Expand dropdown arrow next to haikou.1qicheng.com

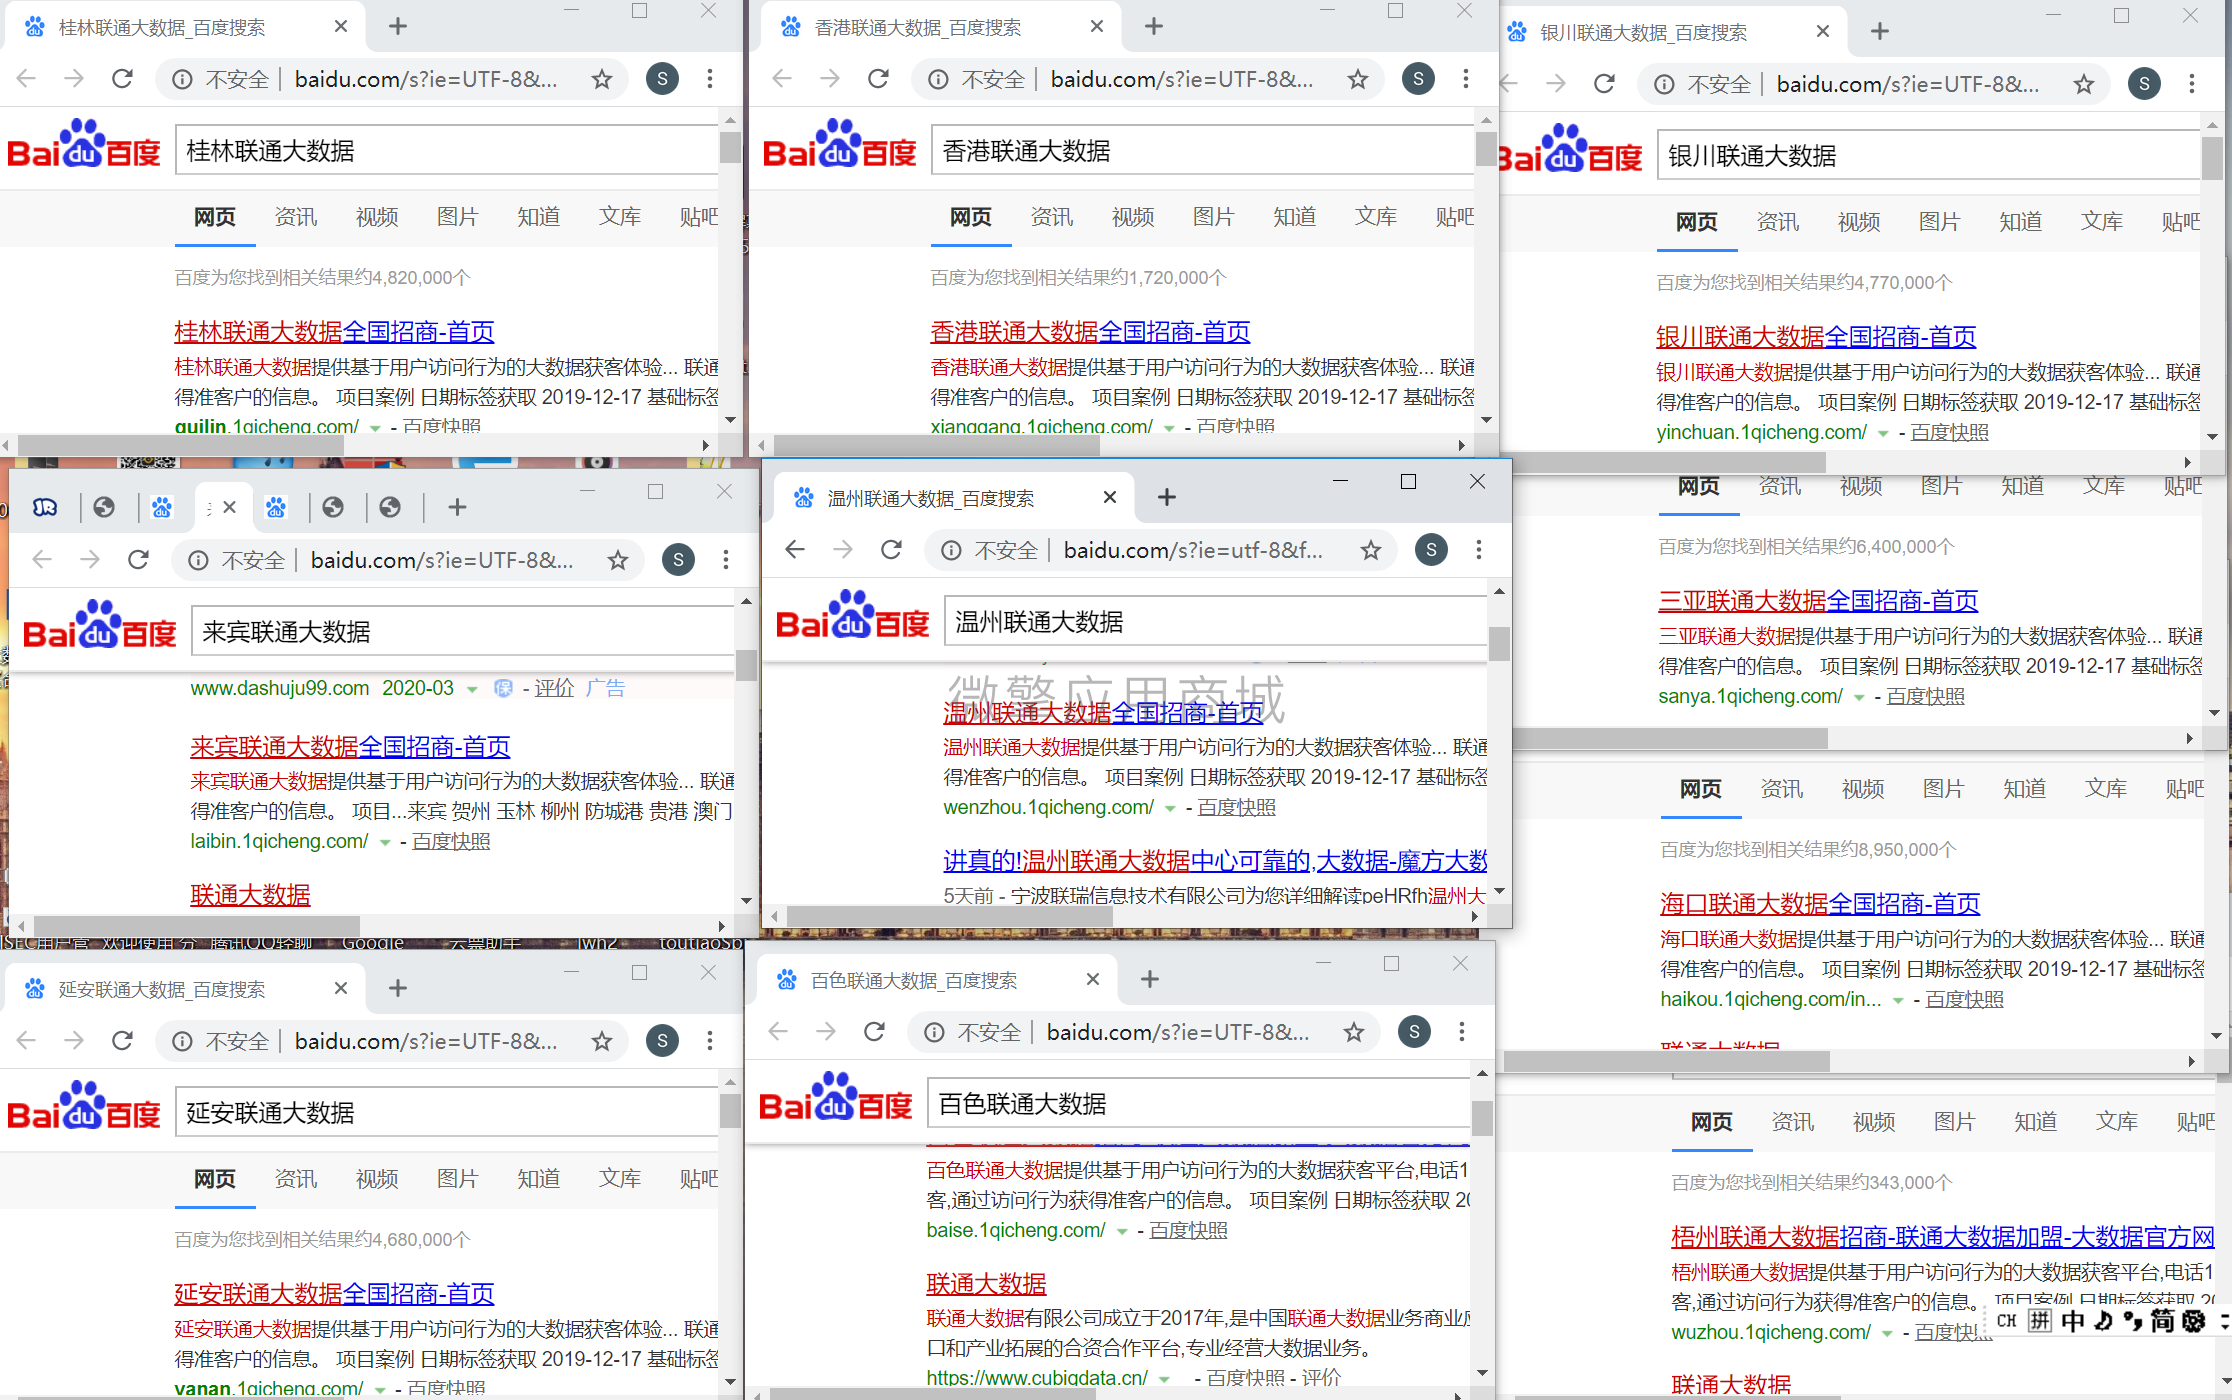[x=1897, y=1000]
